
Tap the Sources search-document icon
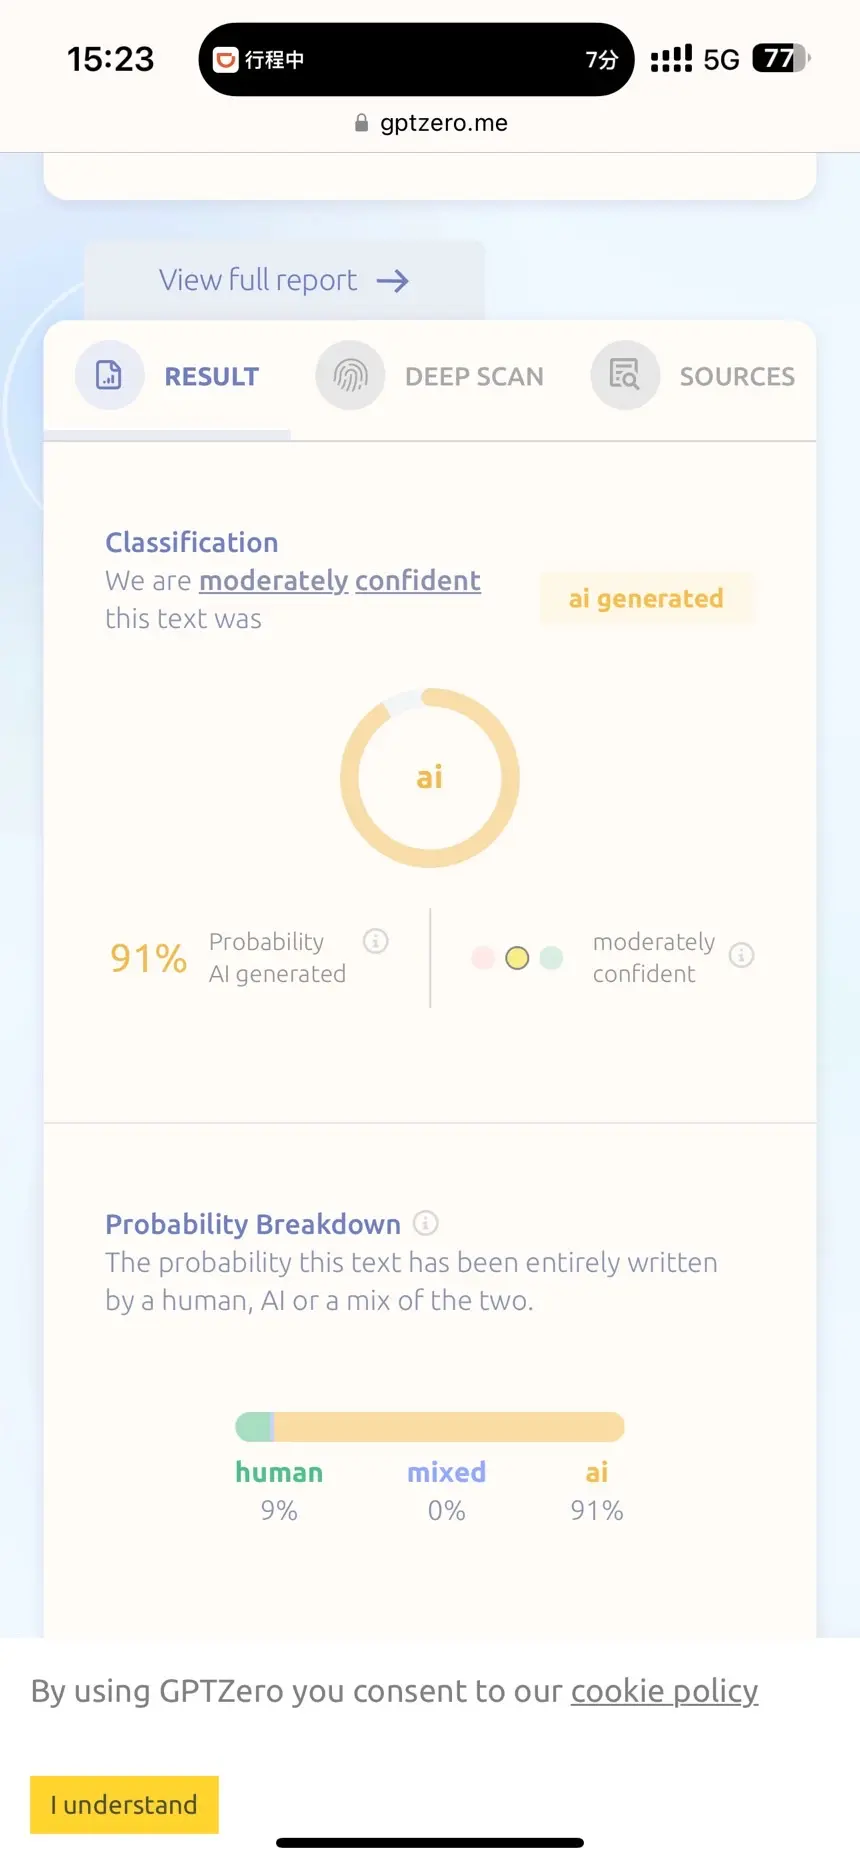[625, 375]
